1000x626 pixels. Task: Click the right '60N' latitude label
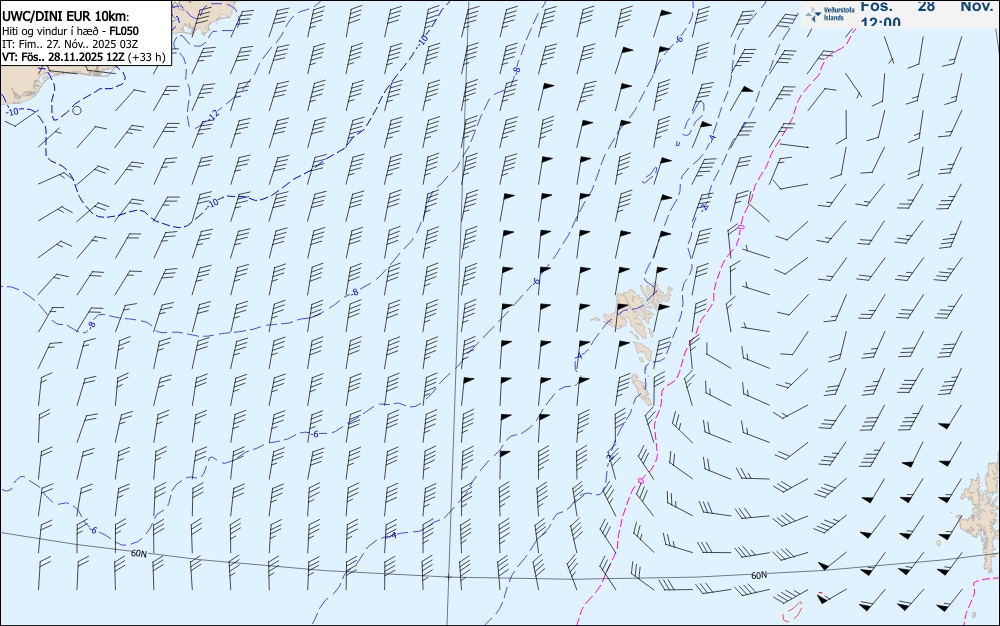[x=759, y=576]
